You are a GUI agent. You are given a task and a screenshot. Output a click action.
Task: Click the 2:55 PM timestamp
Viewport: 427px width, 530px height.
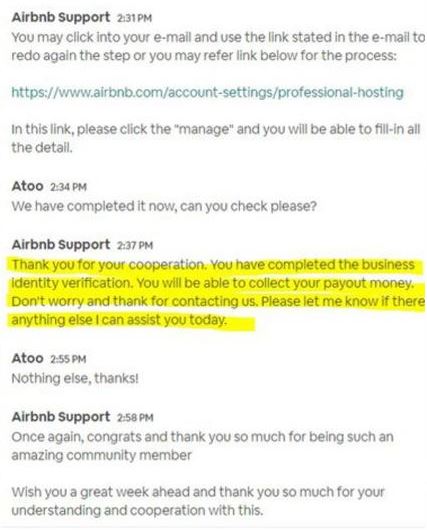(x=68, y=359)
